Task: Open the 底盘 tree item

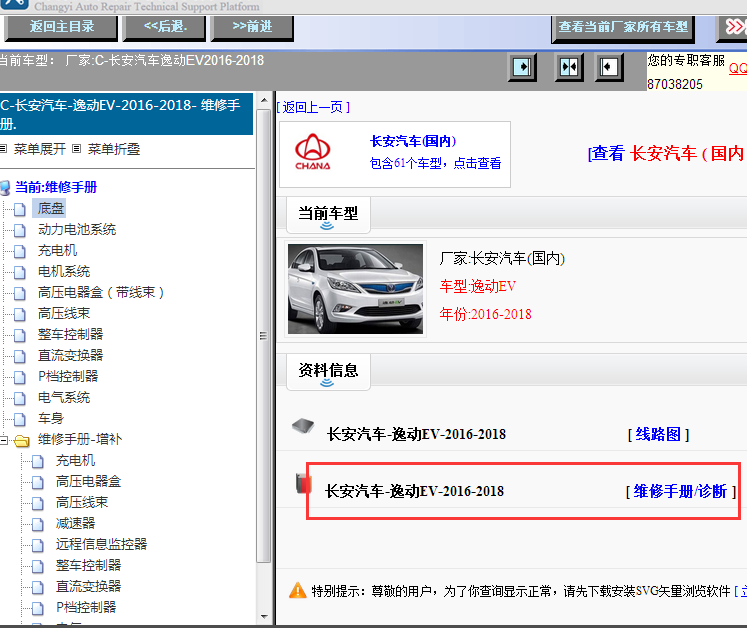Action: click(50, 208)
